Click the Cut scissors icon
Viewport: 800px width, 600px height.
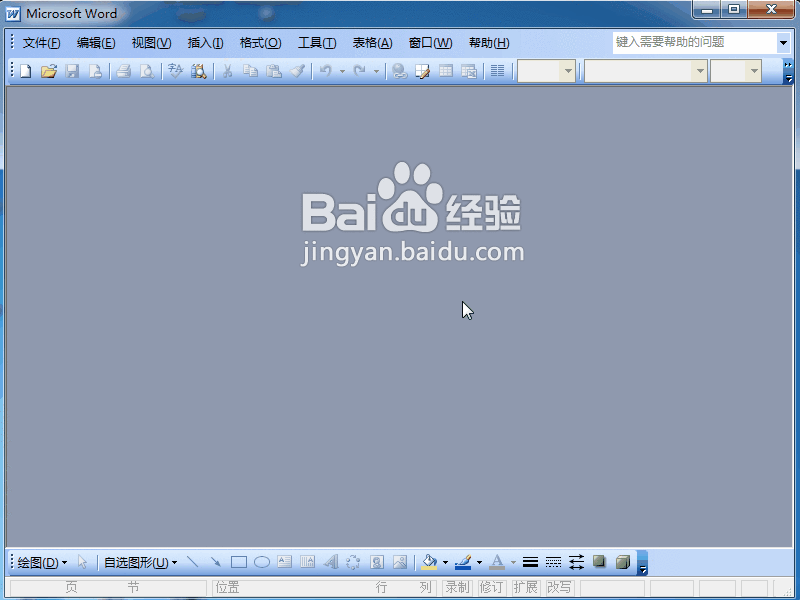pos(228,71)
